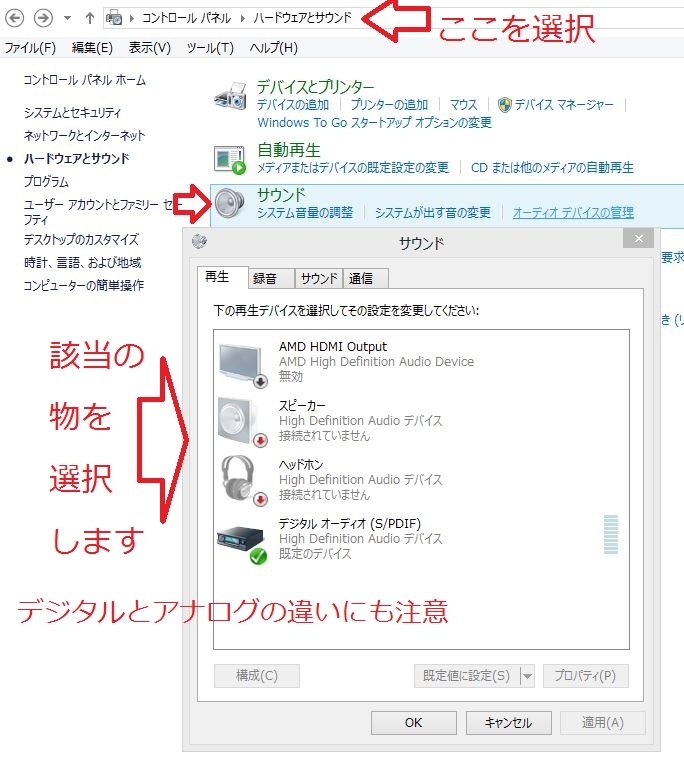Click システムが出す音の変更 link
Image resolution: width=684 pixels, height=758 pixels.
[x=433, y=213]
